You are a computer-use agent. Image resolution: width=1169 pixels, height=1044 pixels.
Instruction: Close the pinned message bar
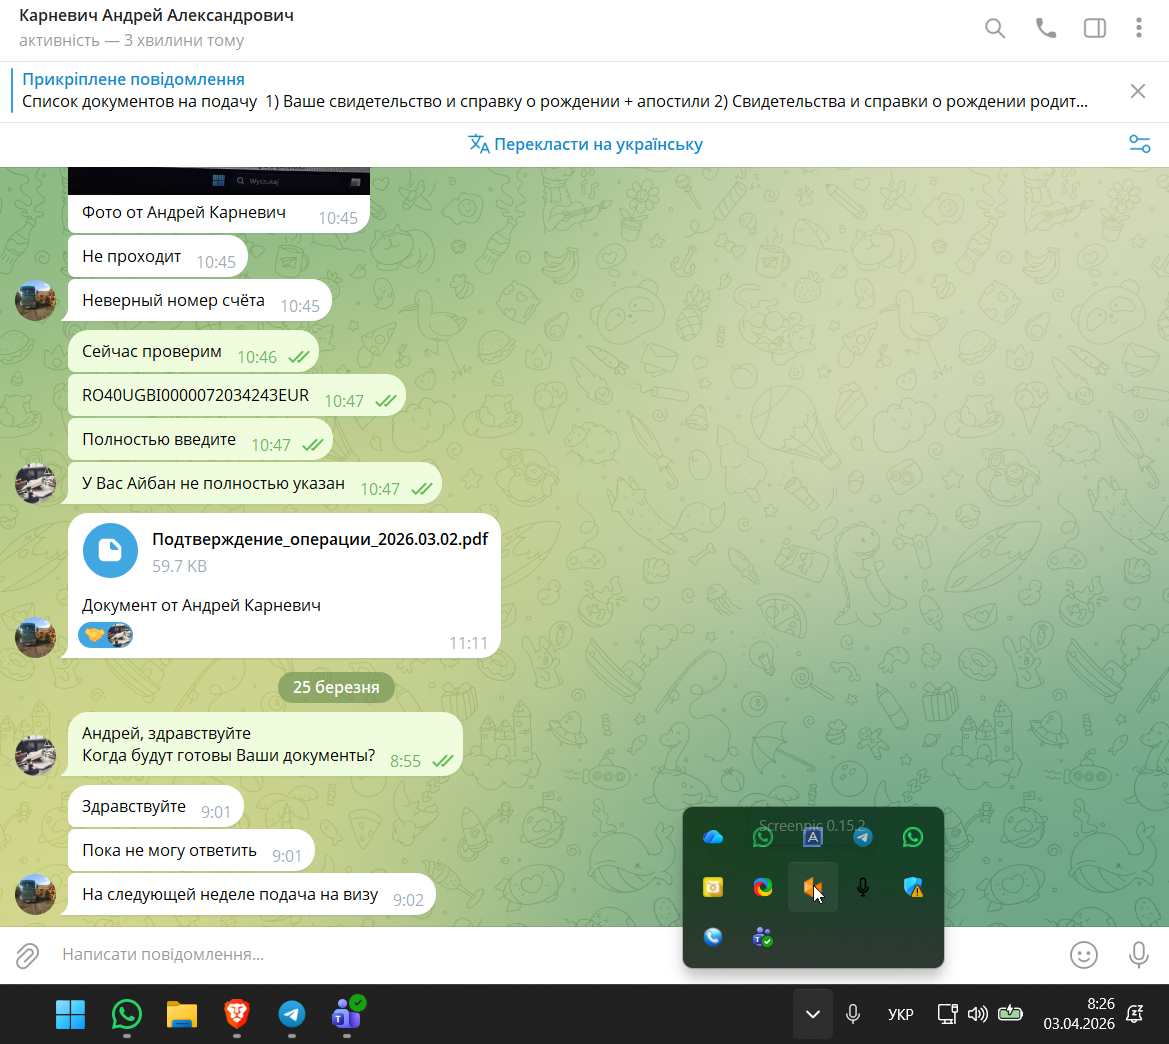1138,91
